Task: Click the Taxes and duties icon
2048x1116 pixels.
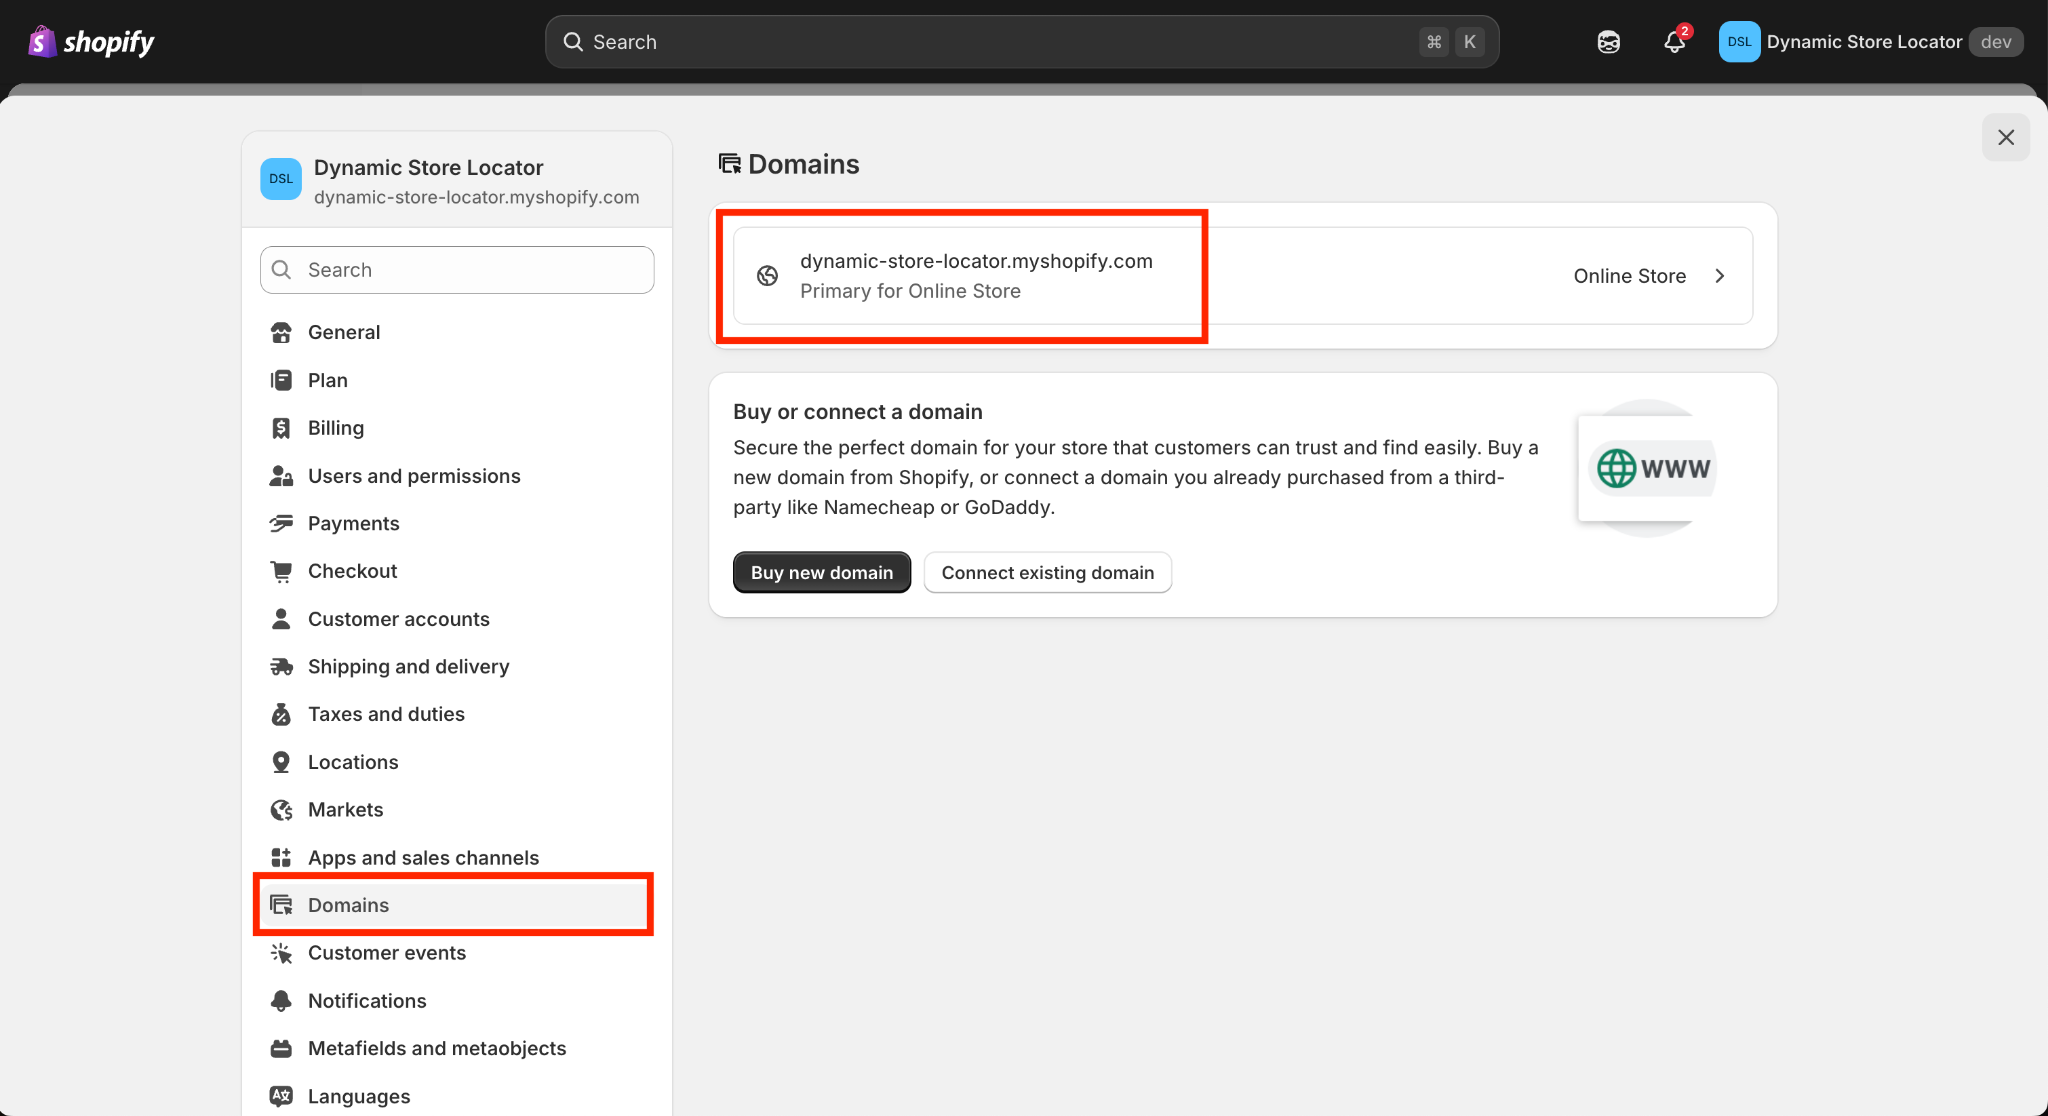Action: (x=281, y=714)
